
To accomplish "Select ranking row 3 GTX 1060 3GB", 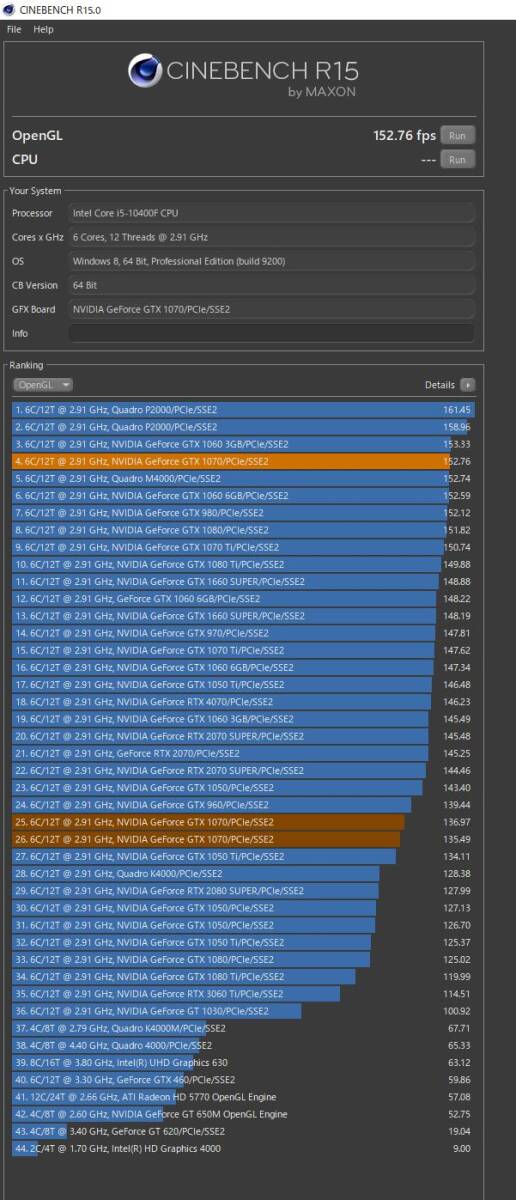I will click(243, 444).
